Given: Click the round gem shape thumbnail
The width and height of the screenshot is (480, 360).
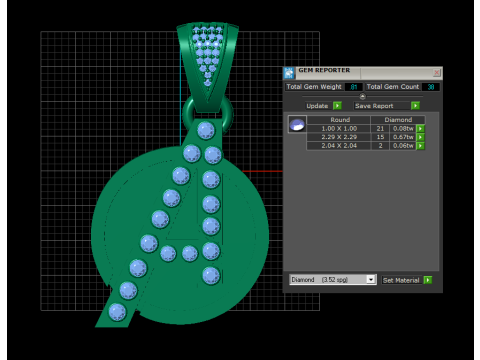Looking at the screenshot, I should pos(297,124).
